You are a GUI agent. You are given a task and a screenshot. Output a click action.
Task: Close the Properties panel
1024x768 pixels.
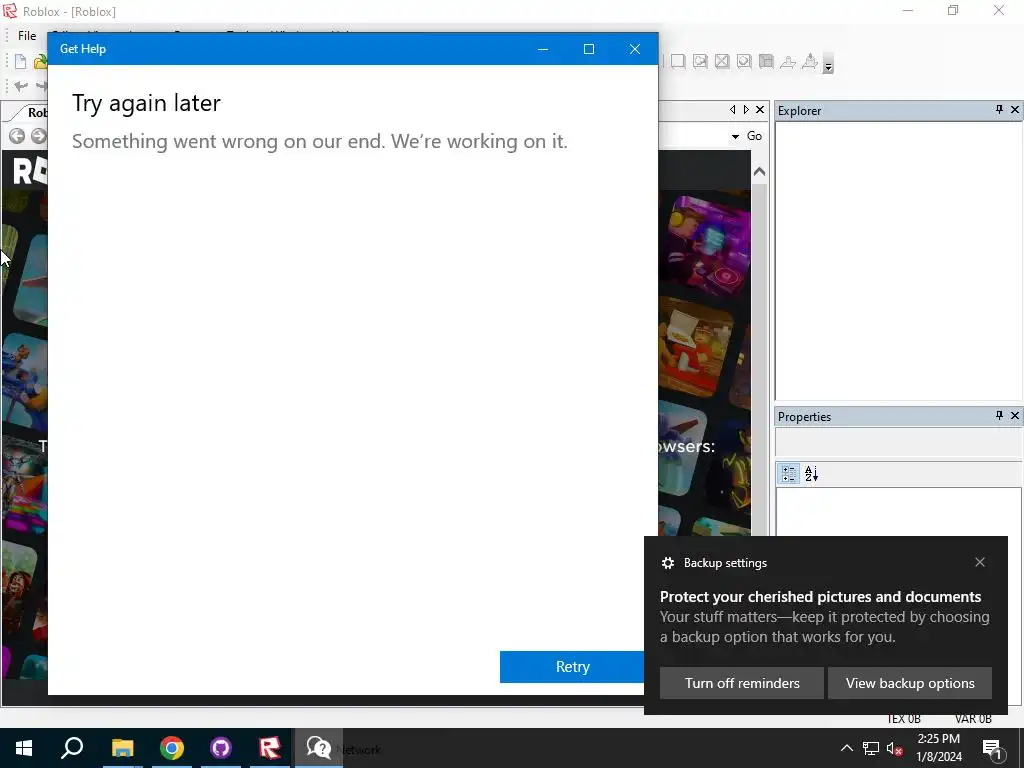click(x=1015, y=415)
